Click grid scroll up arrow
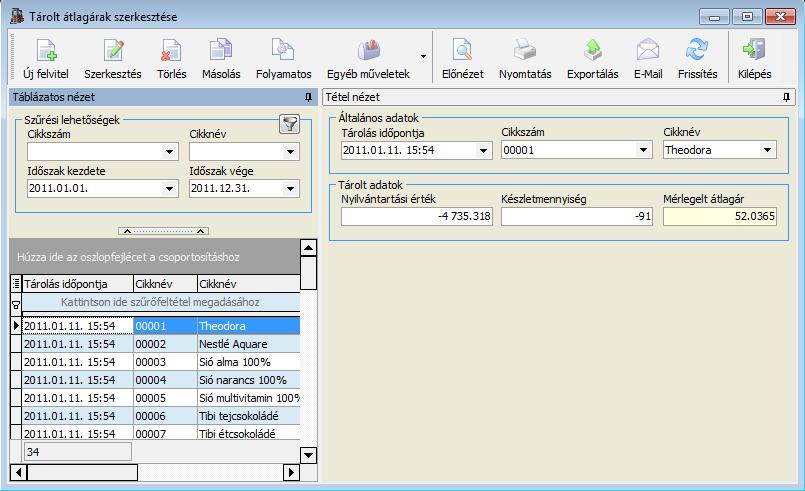The image size is (805, 491). (x=308, y=248)
